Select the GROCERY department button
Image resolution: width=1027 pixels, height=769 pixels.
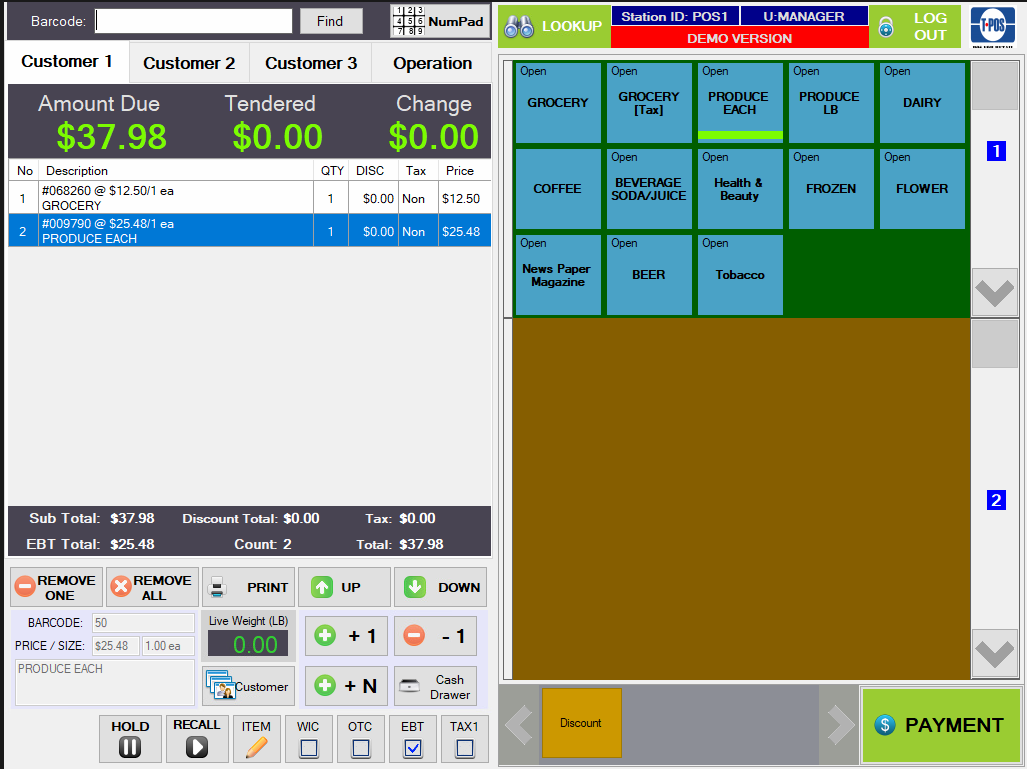click(x=558, y=103)
